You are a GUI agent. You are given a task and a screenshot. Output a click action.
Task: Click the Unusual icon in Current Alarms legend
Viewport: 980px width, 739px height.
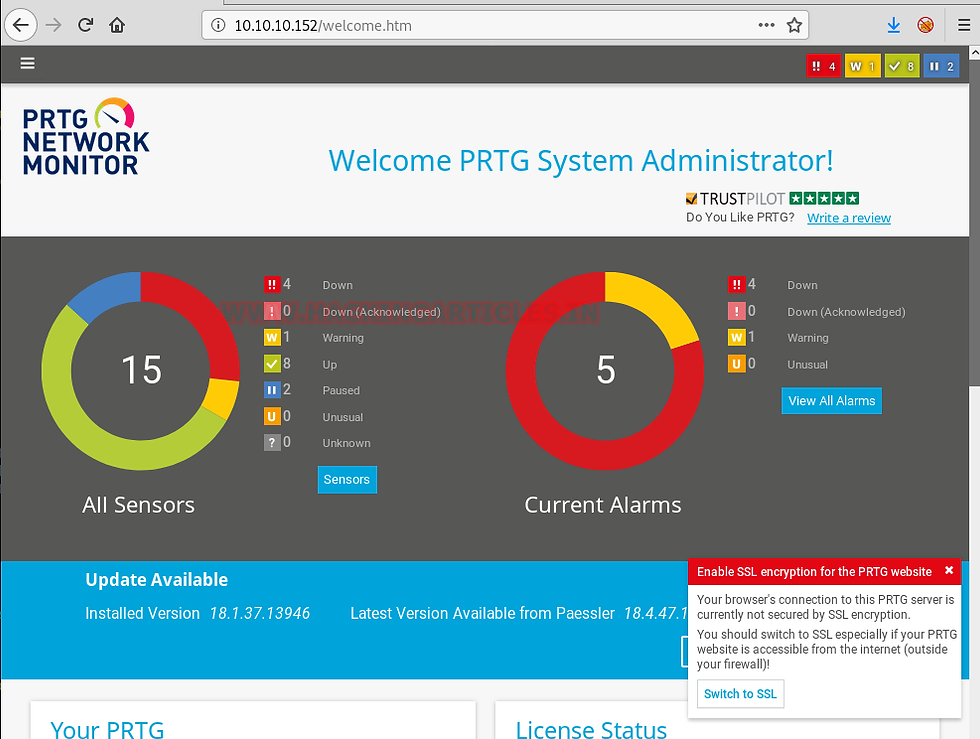click(x=737, y=363)
